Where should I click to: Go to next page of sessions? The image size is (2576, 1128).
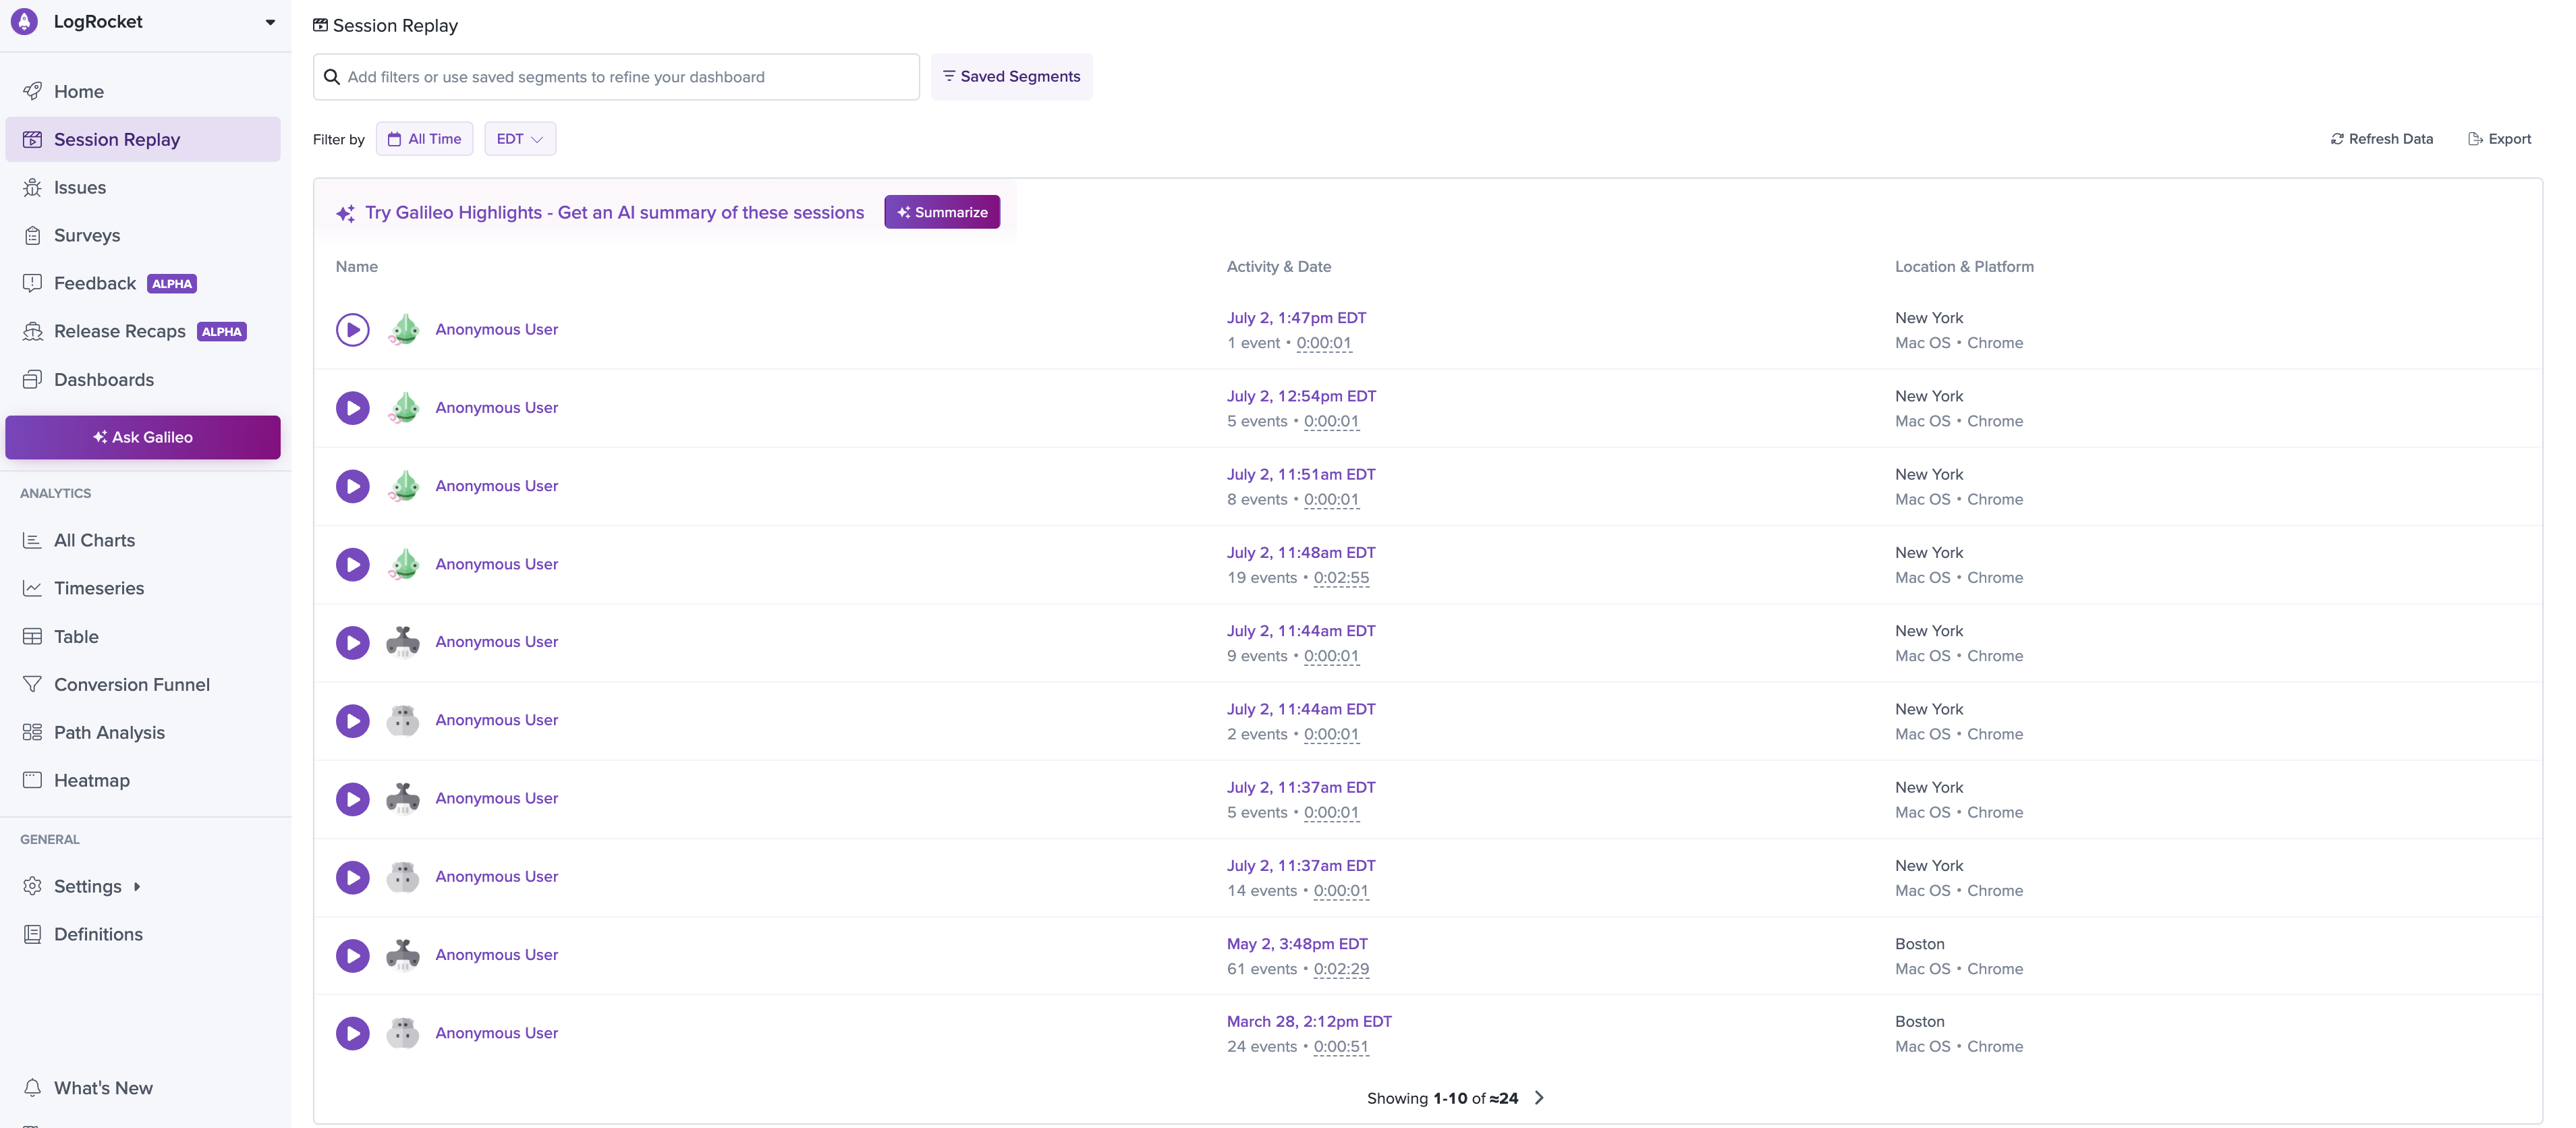pyautogui.click(x=1539, y=1098)
